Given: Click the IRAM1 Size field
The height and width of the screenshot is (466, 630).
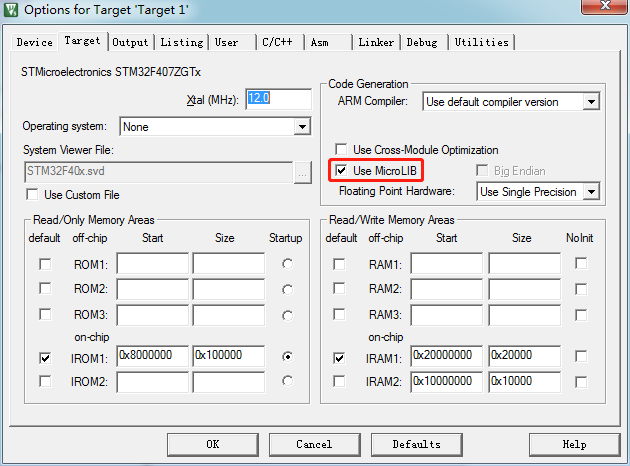Looking at the screenshot, I should 524,356.
